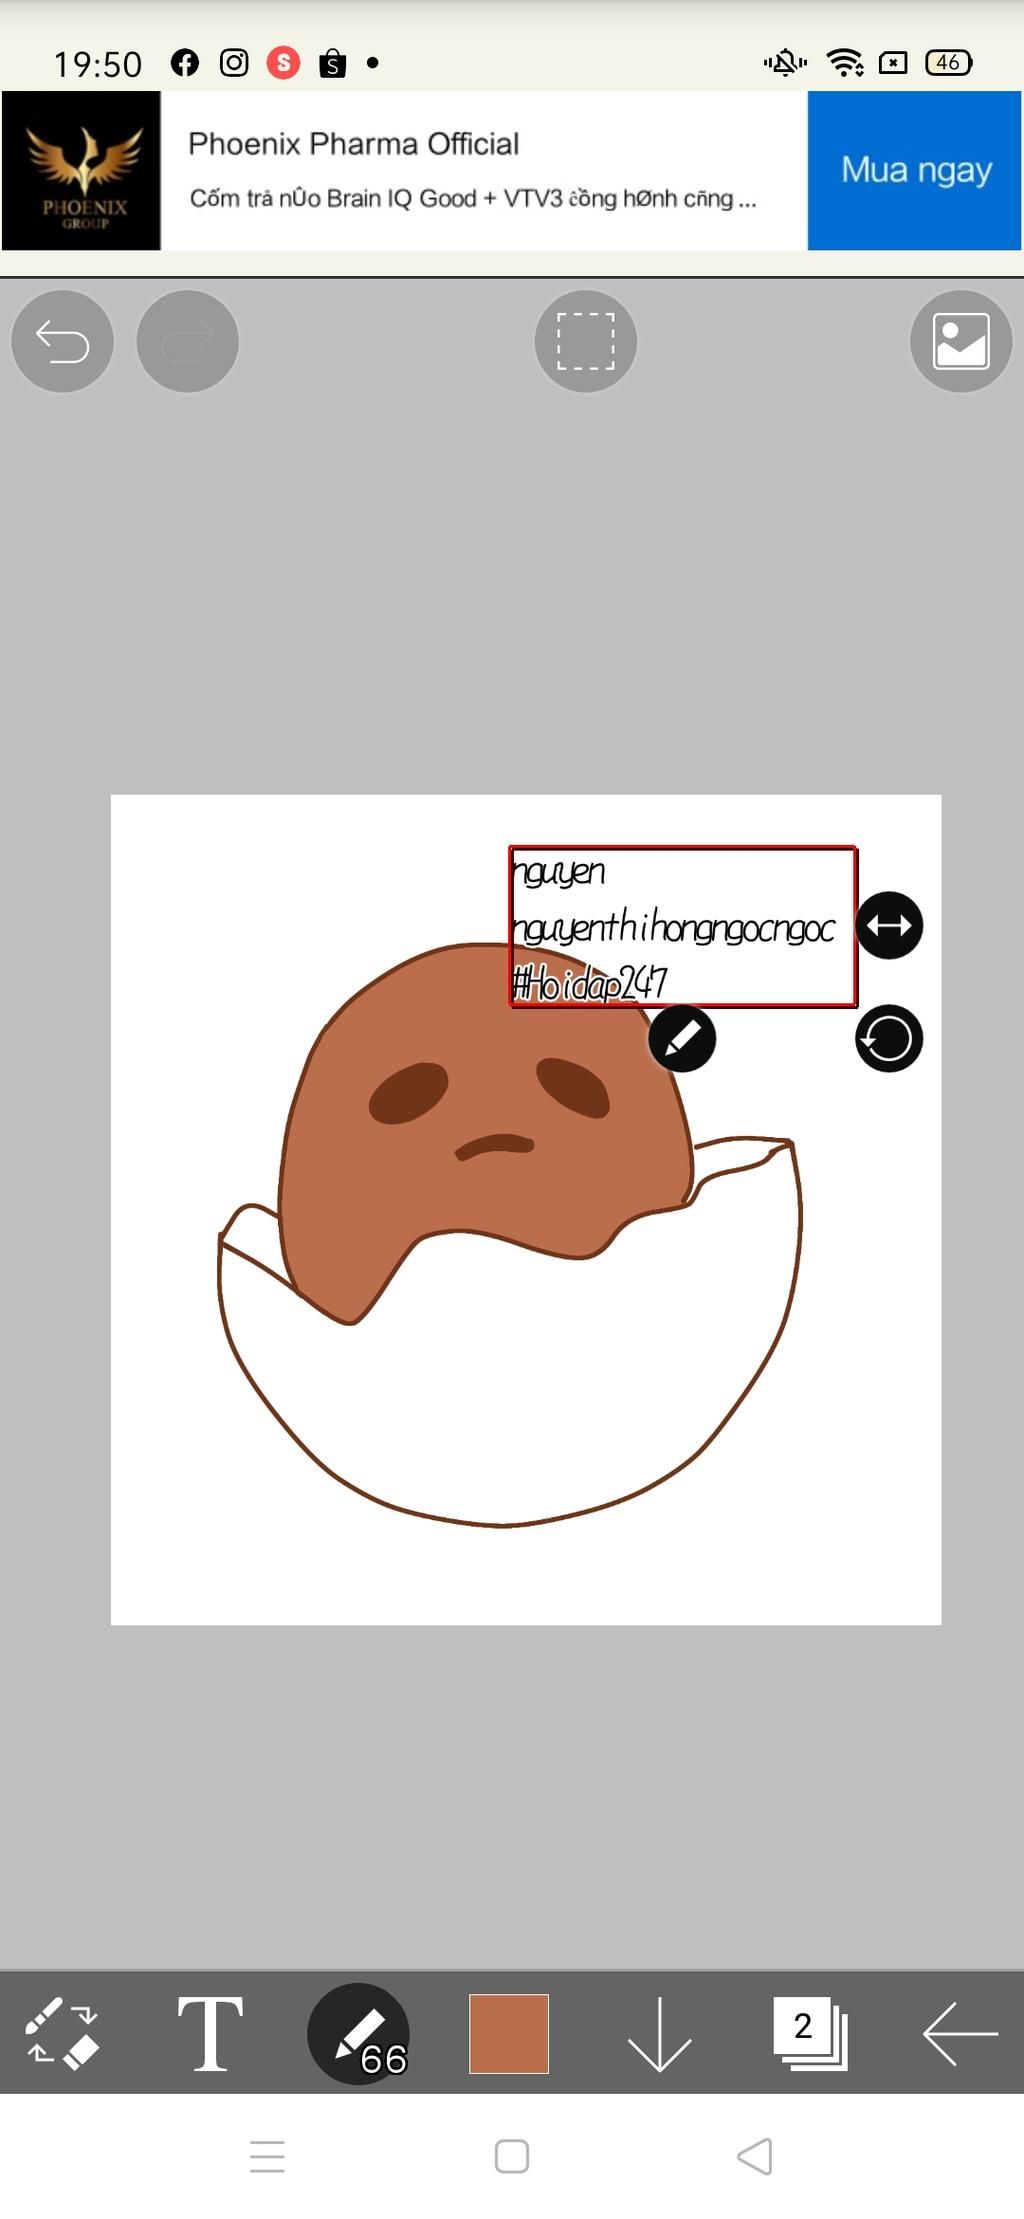The width and height of the screenshot is (1024, 2219).
Task: Tap the Android home button
Action: (x=512, y=2157)
